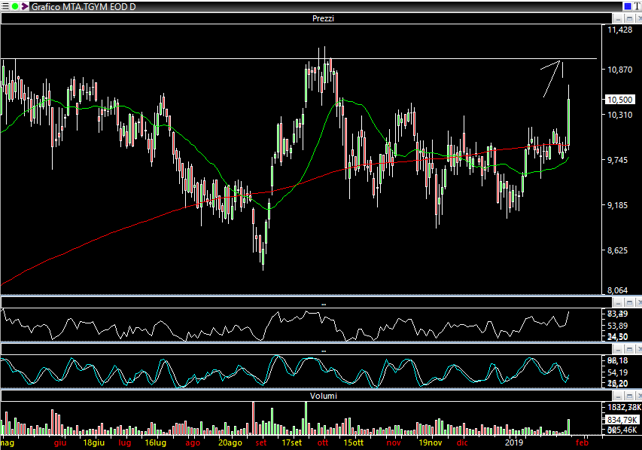Click the lug date label
The width and height of the screenshot is (642, 450).
click(124, 443)
